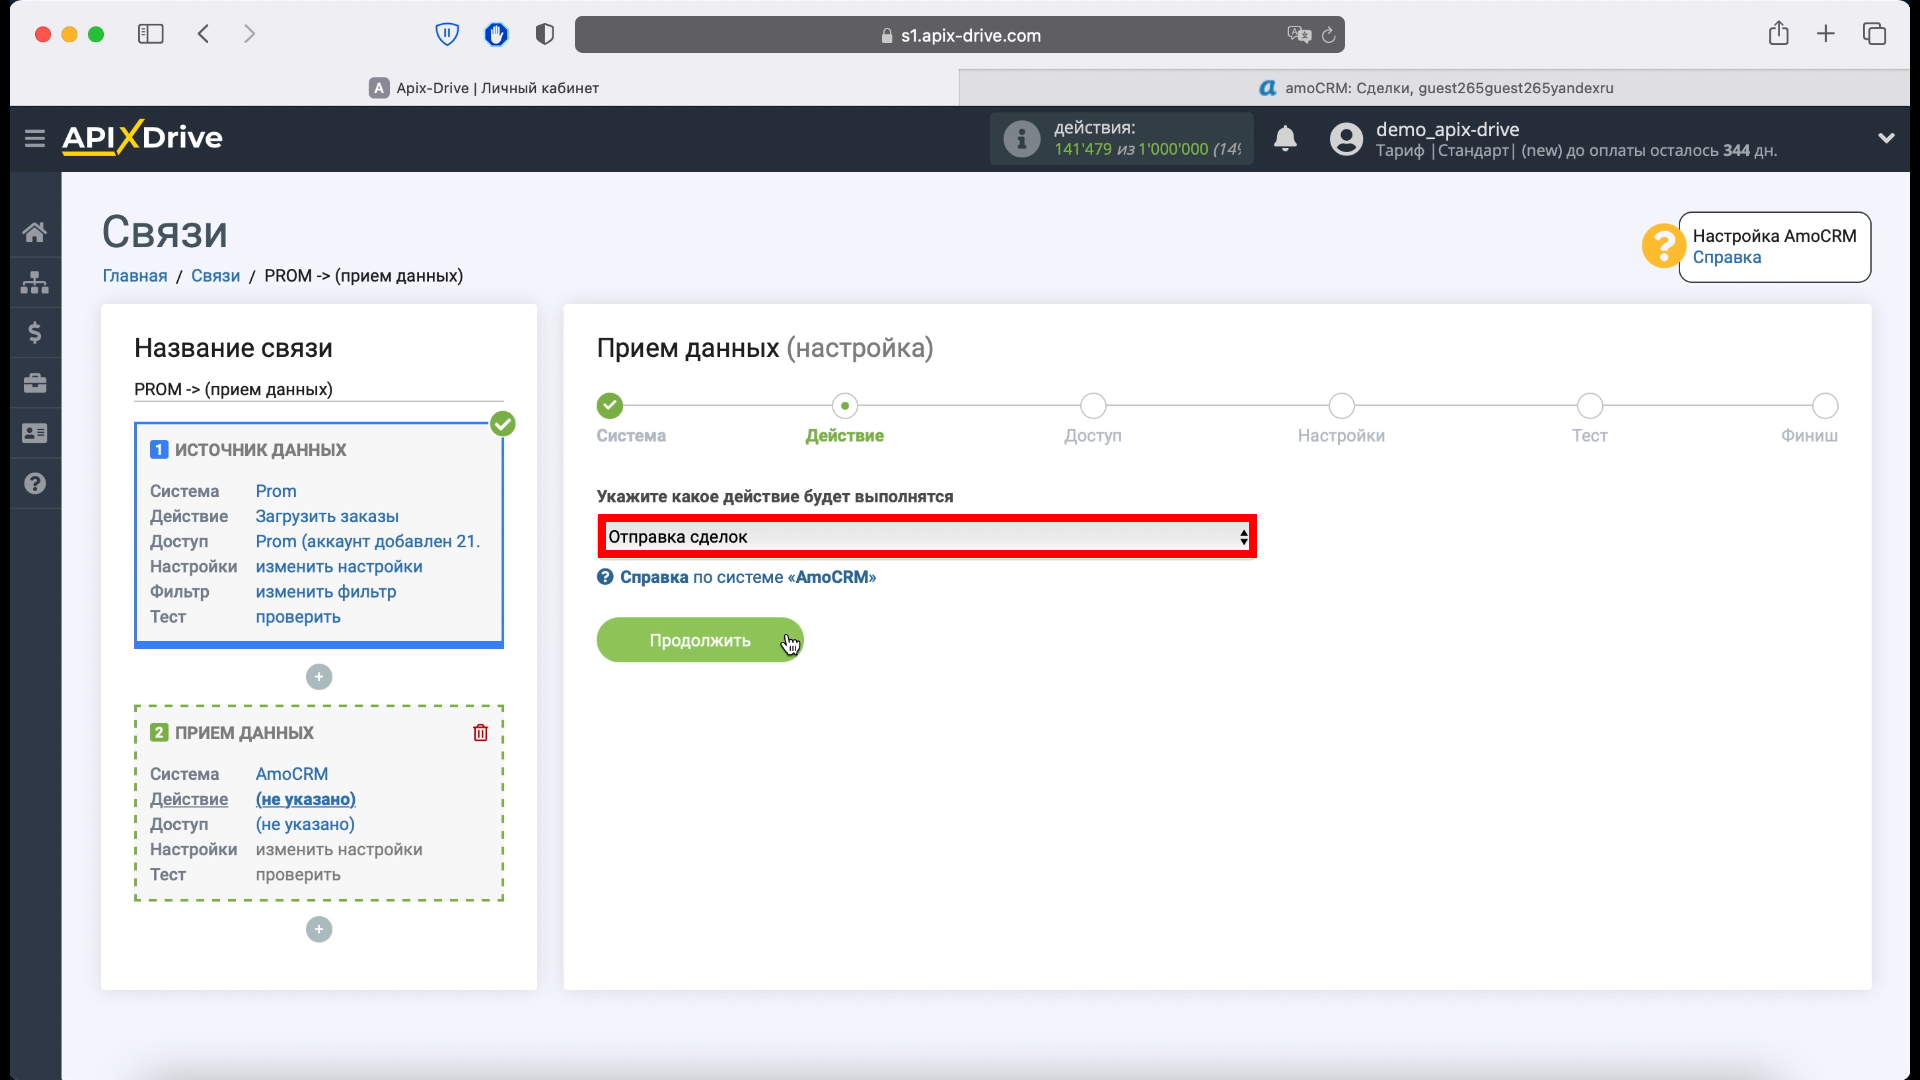Click (не указано) next to Доступ

[305, 824]
